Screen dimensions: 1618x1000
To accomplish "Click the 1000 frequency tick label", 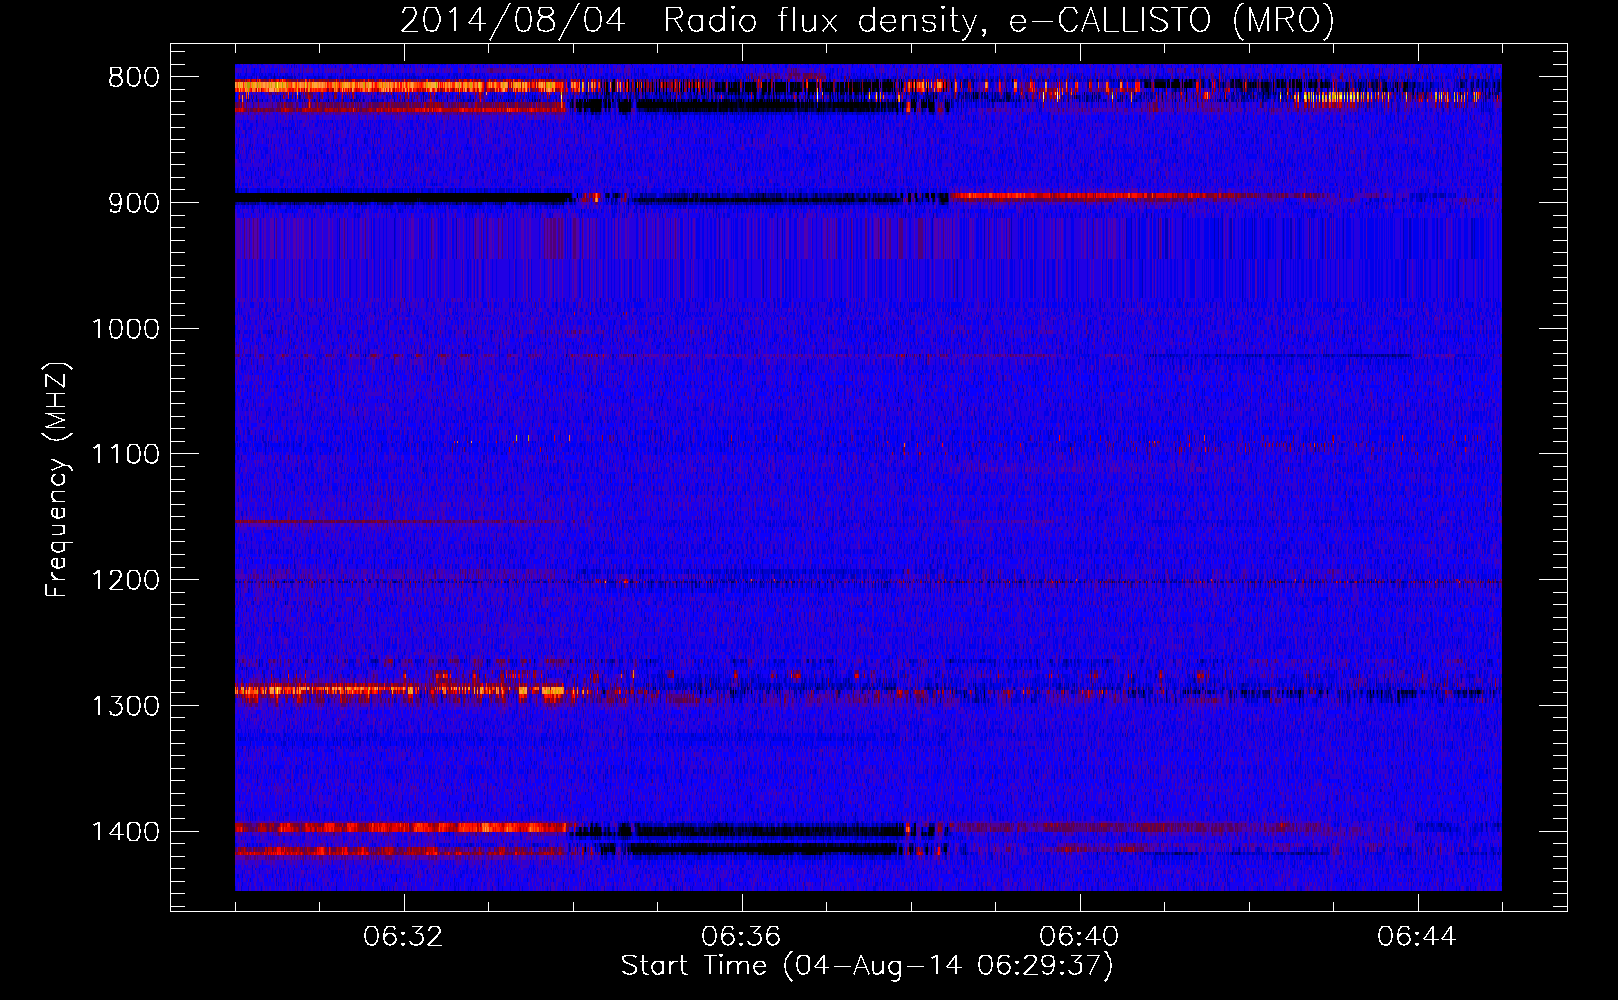I will [125, 329].
